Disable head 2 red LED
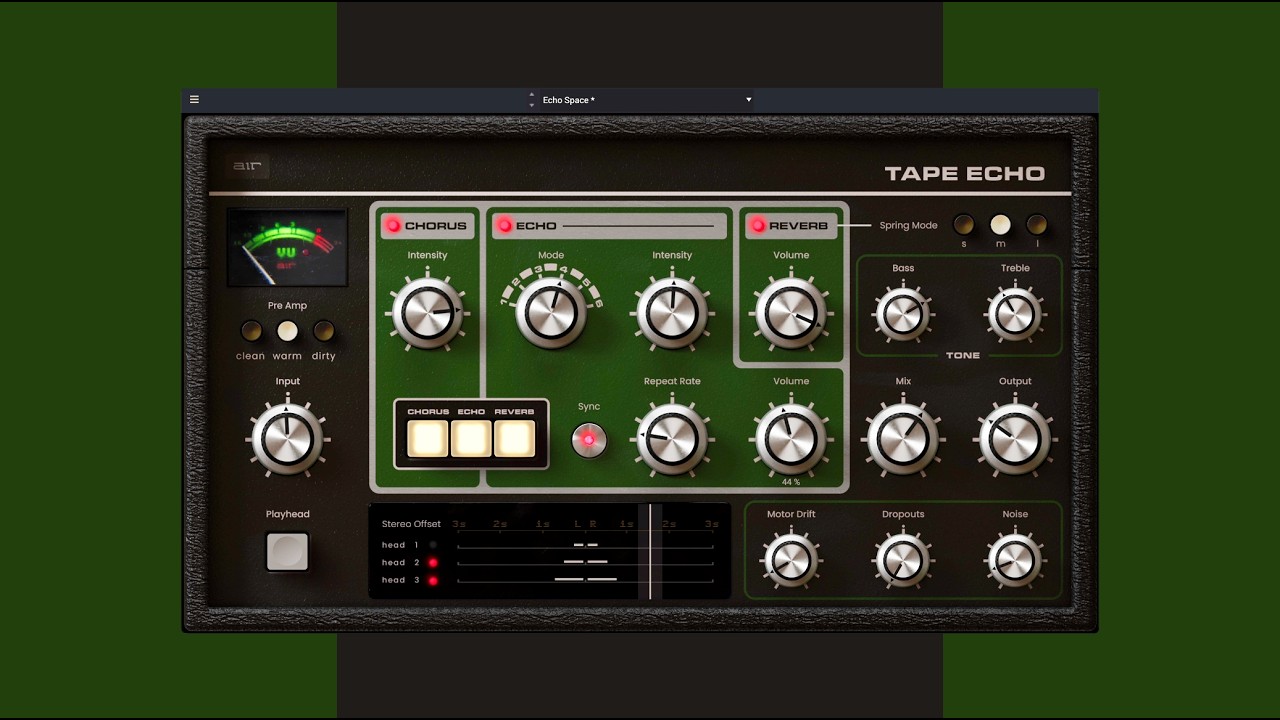Viewport: 1280px width, 720px height. (x=433, y=562)
